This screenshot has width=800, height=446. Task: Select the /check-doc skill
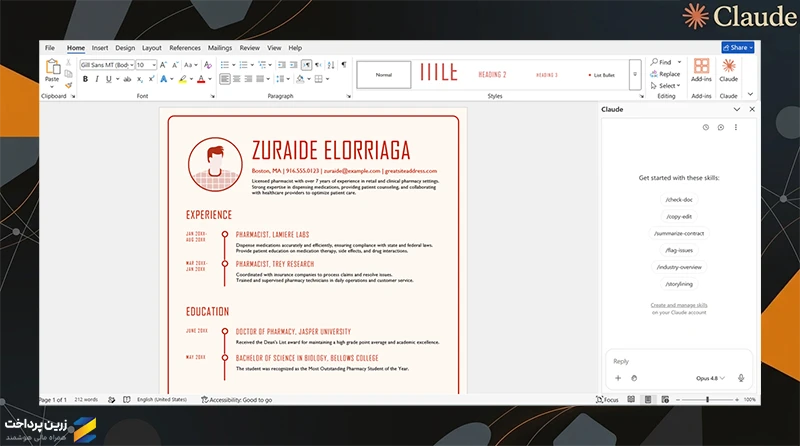tap(679, 200)
